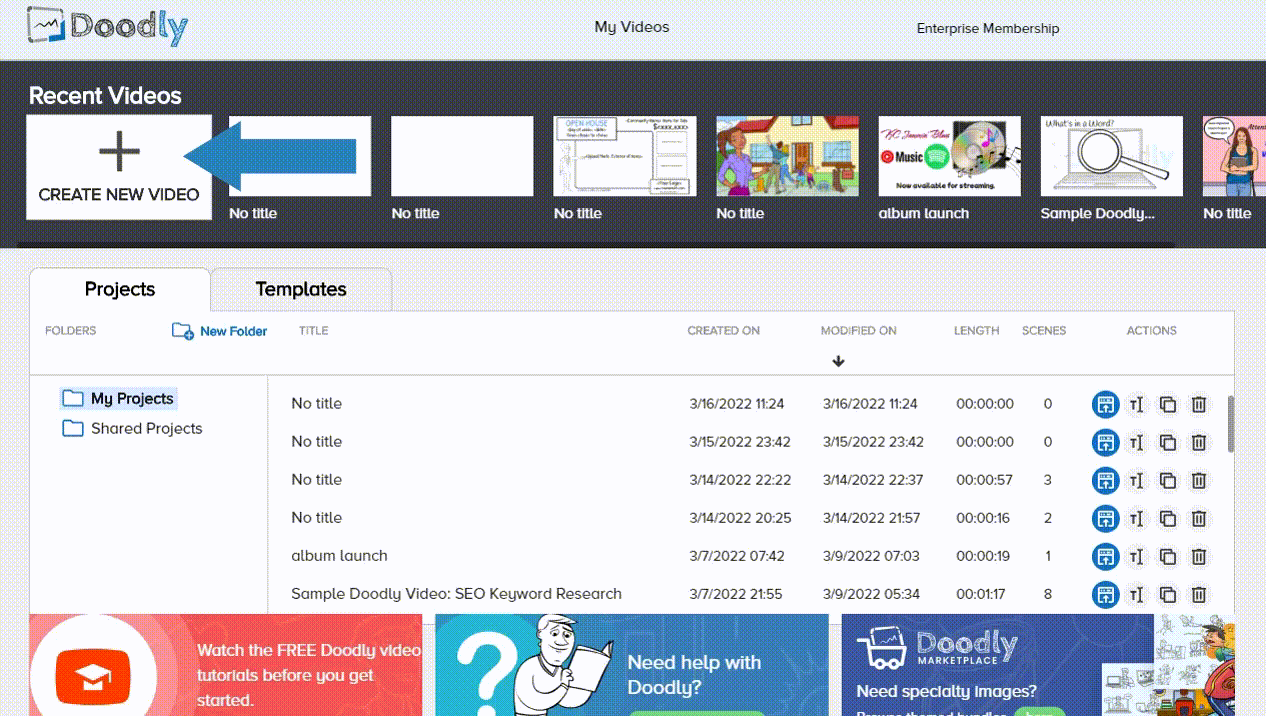Open the project created 3/15/2022 23:42 via its blue icon

pos(1105,443)
